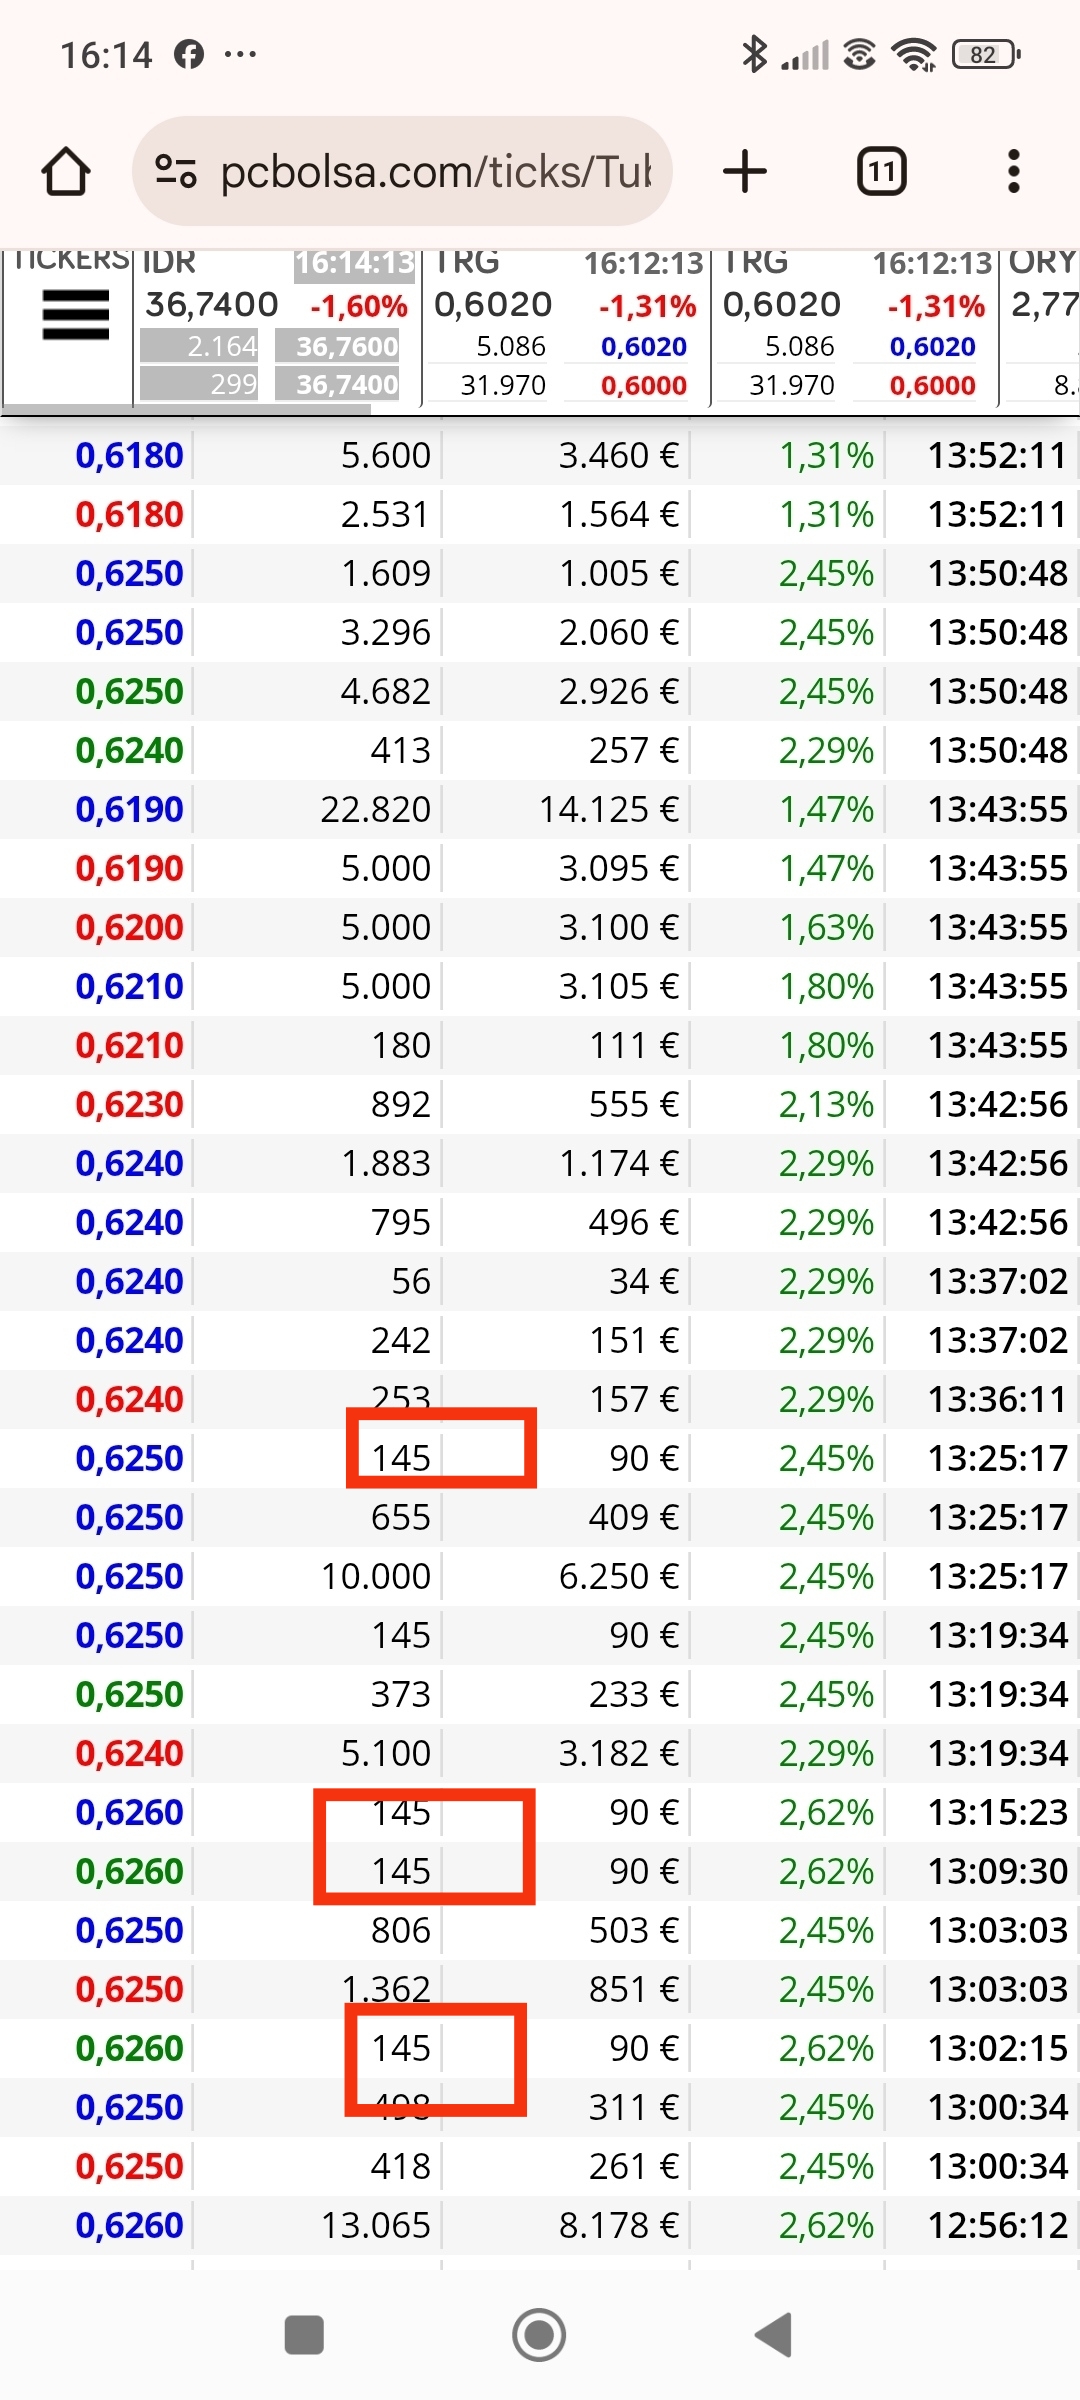Viewport: 1080px width, 2400px height.
Task: Tap volume 892 cell
Action: (x=401, y=1104)
